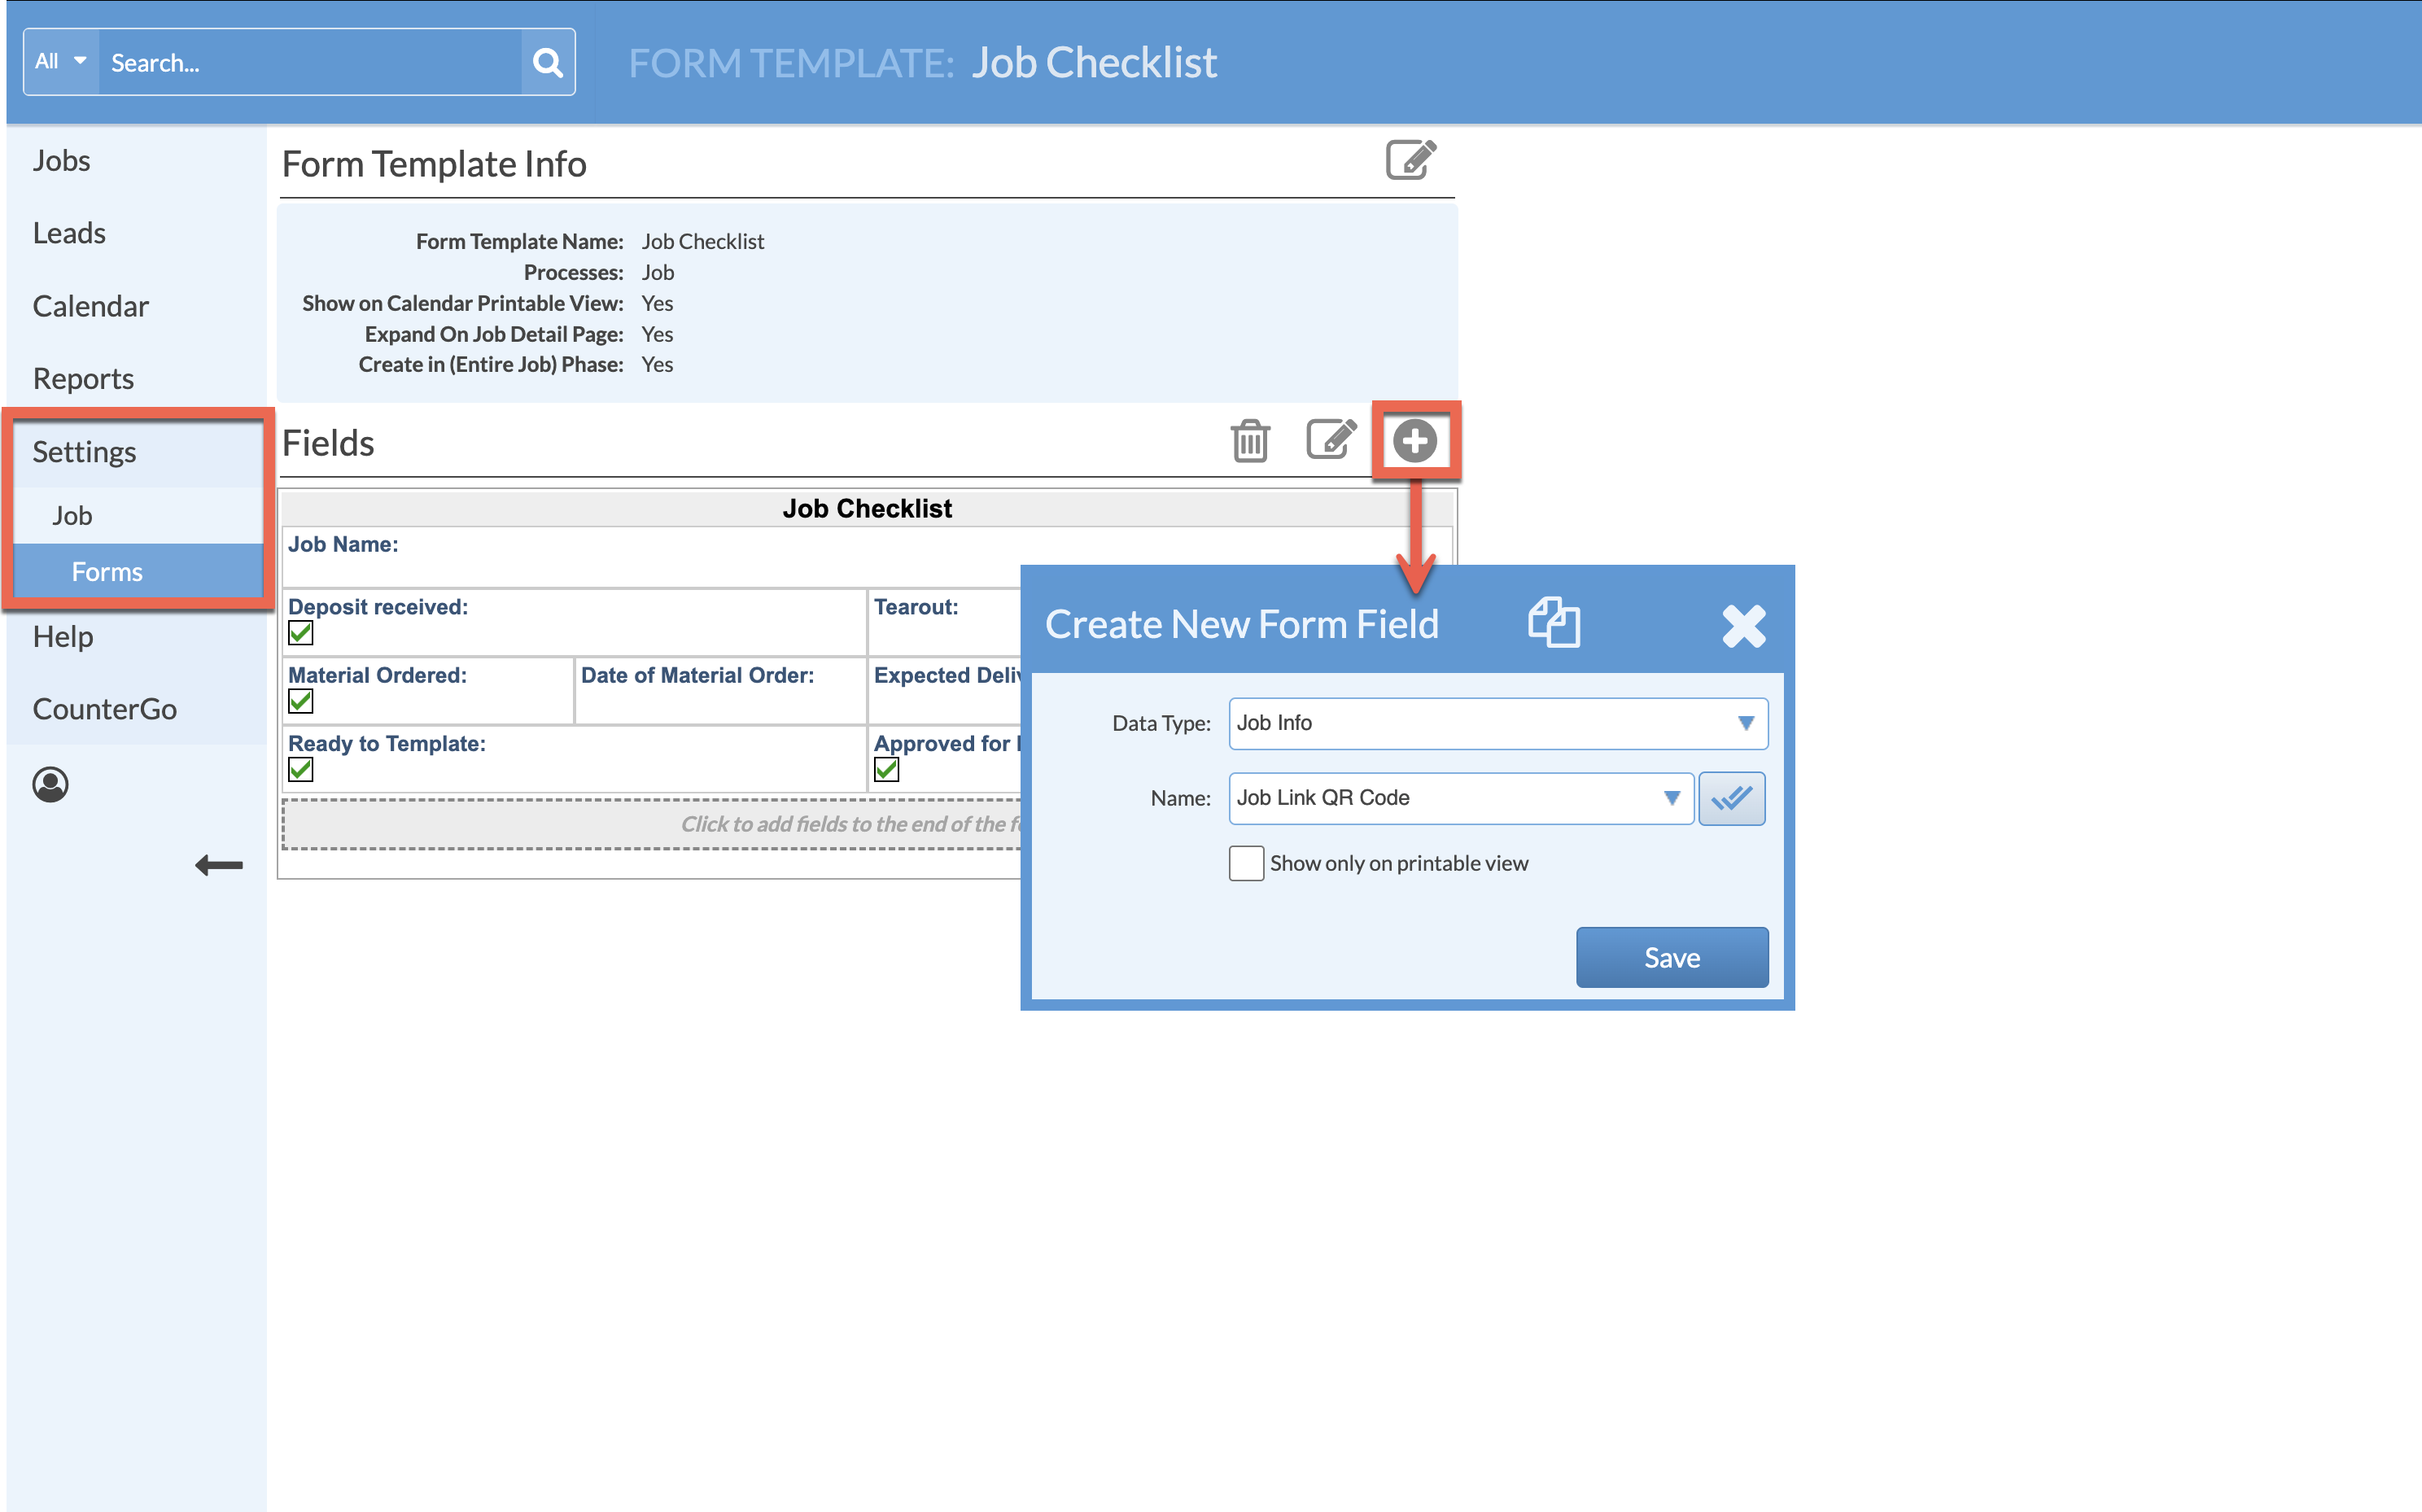Click the copy icon in dialog header
2422x1512 pixels.
[1554, 622]
